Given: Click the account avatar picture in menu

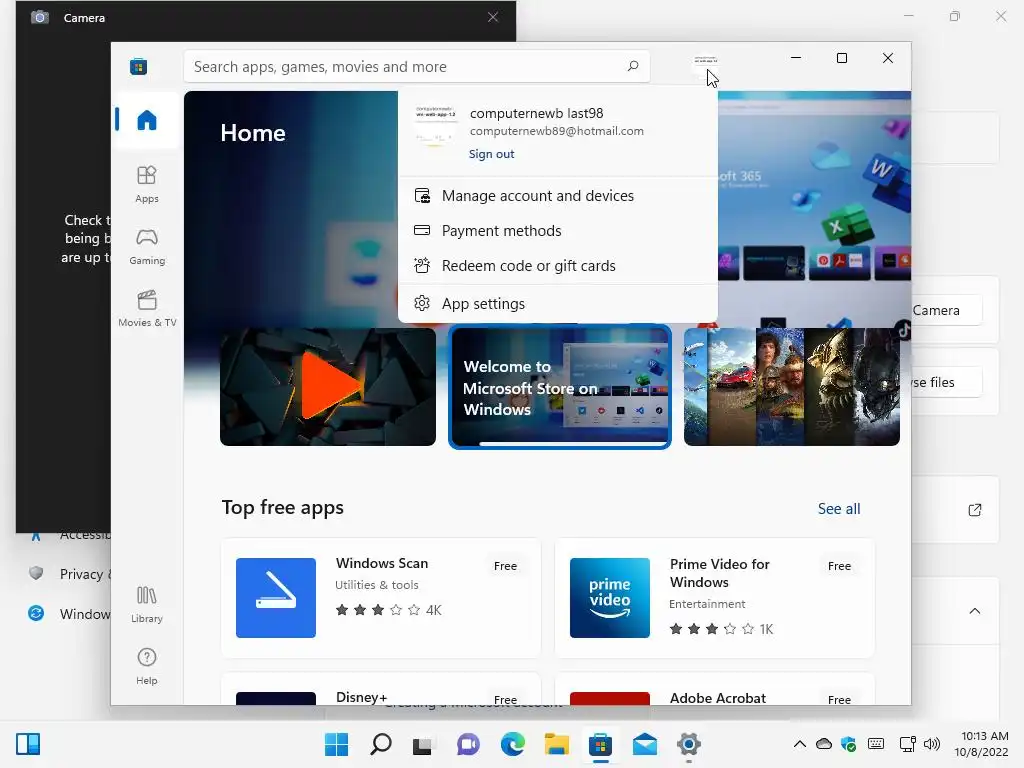Looking at the screenshot, I should 435,125.
